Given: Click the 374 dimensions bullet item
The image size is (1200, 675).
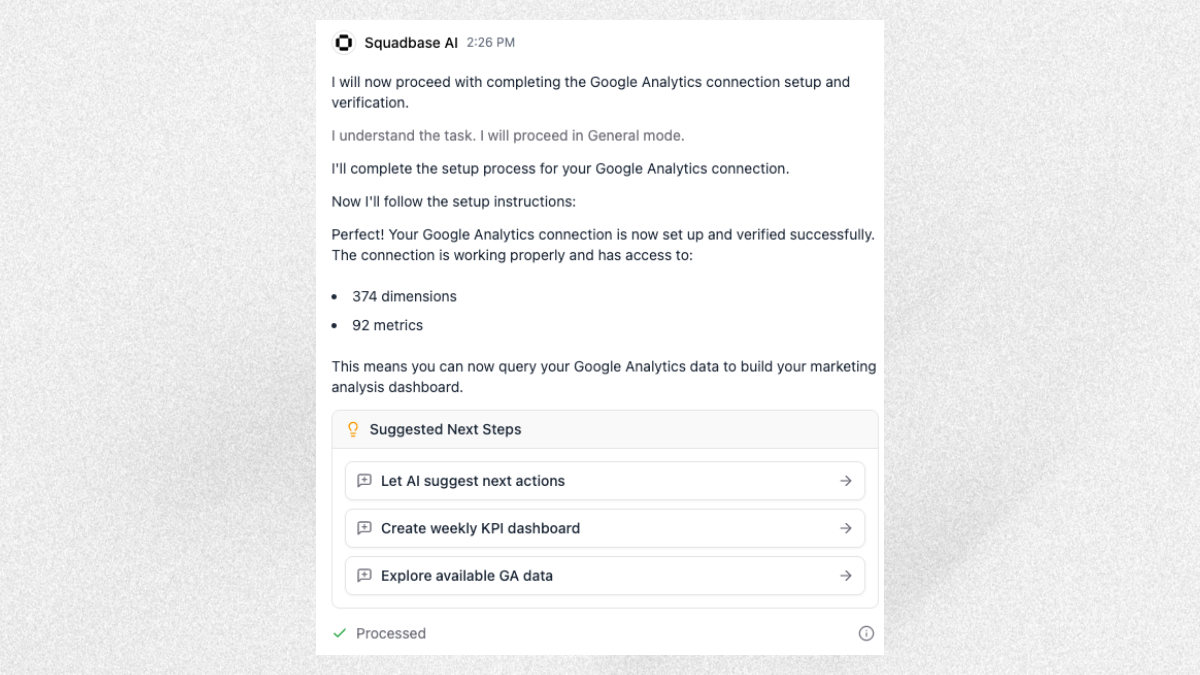Looking at the screenshot, I should pos(404,296).
